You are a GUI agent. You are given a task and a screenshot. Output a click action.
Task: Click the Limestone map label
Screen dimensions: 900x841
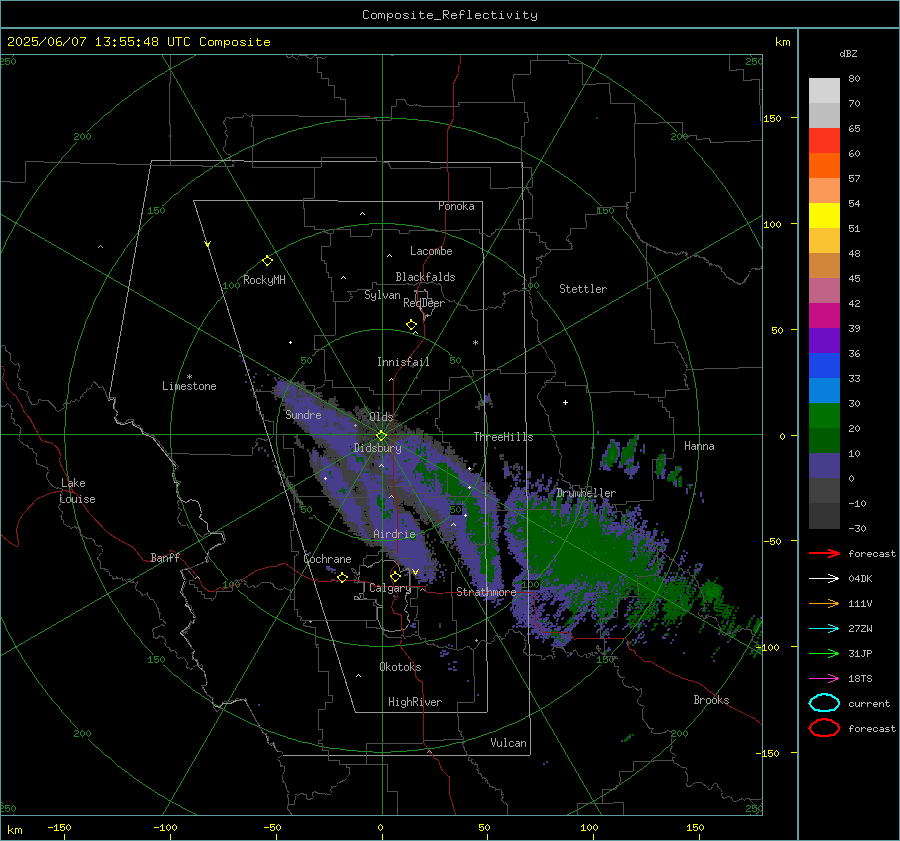tap(189, 386)
